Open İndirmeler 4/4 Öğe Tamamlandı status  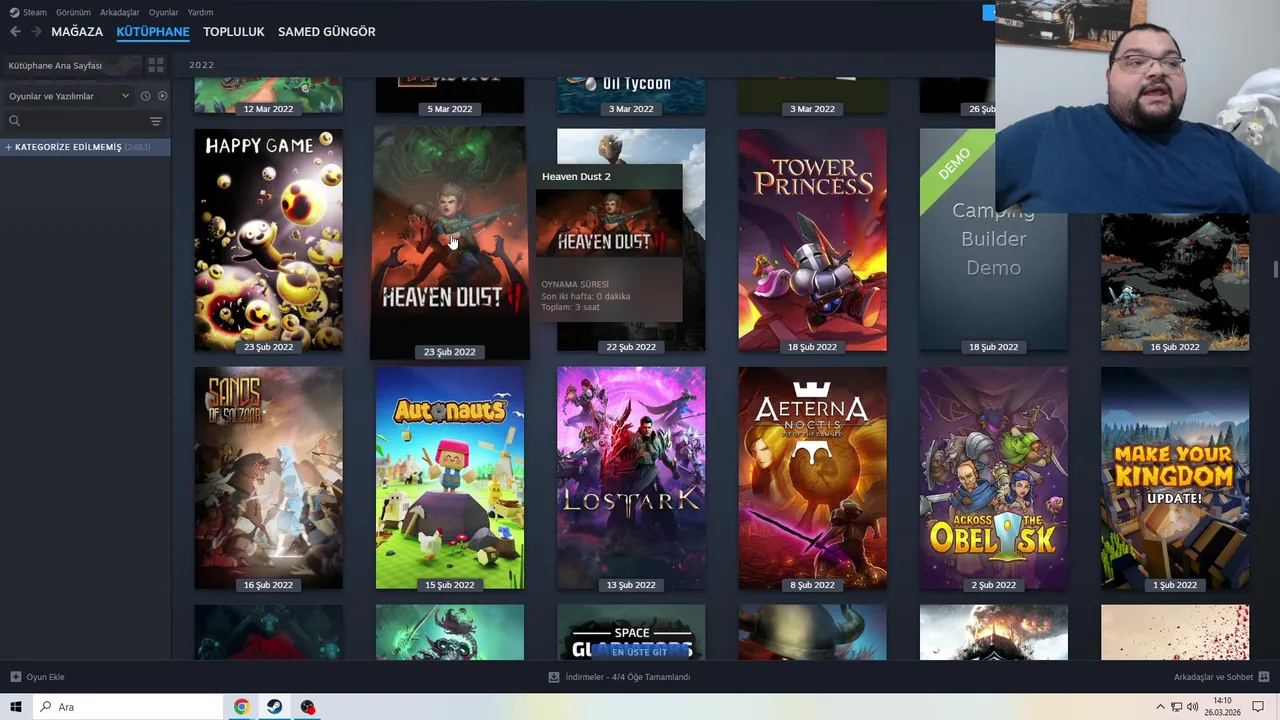(x=620, y=677)
